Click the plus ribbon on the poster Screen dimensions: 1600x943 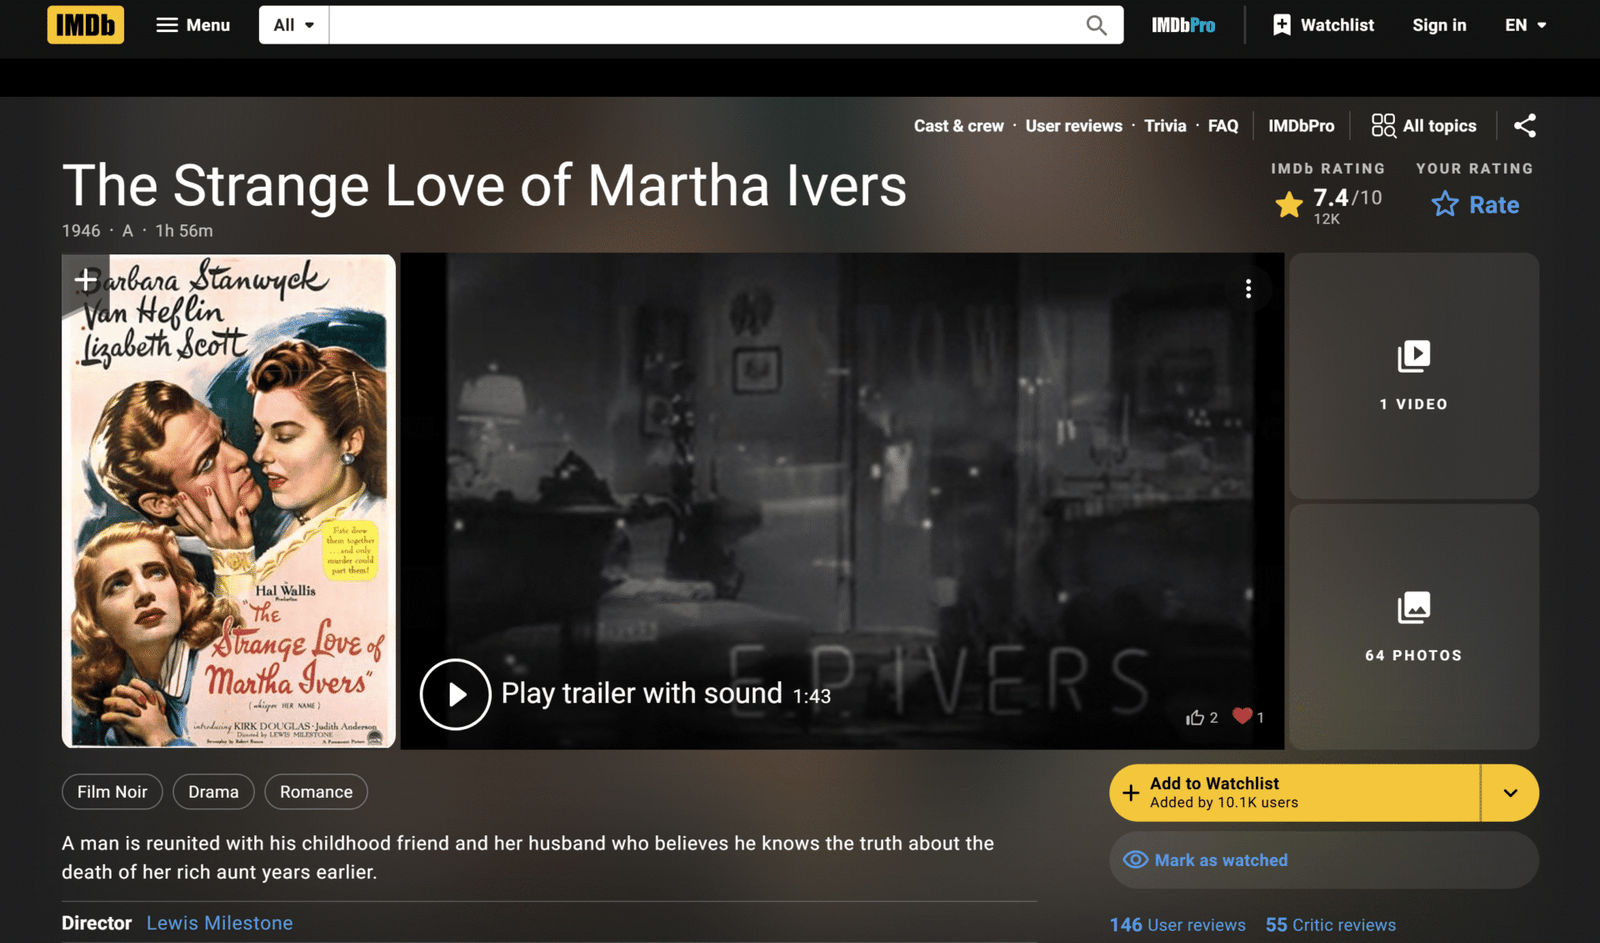point(86,279)
